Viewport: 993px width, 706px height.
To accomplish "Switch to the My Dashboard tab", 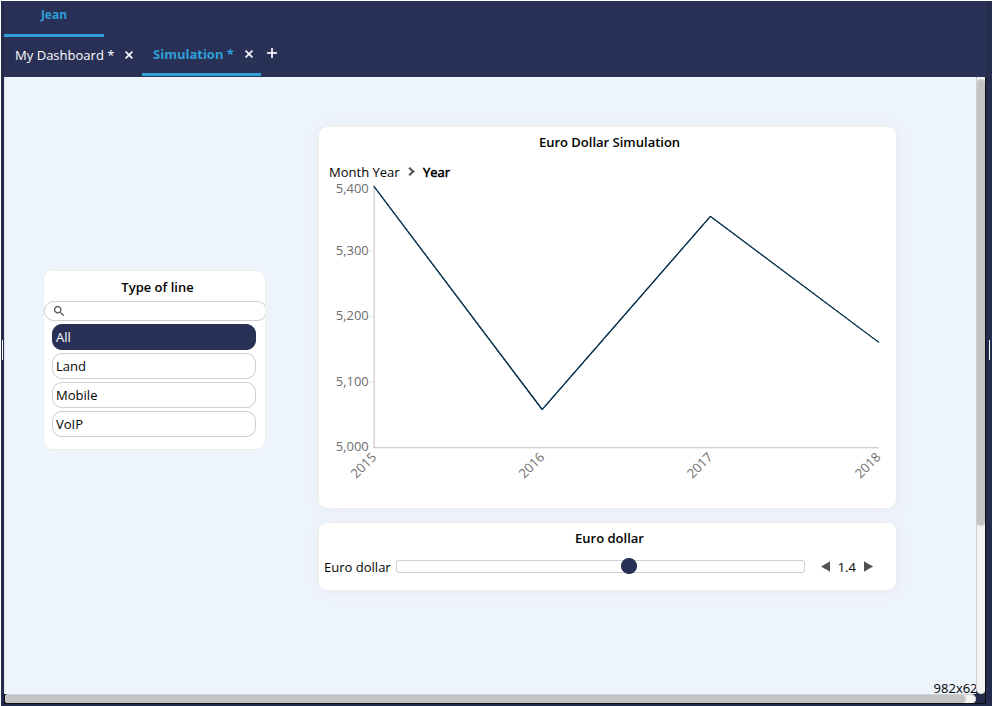I will tap(64, 55).
